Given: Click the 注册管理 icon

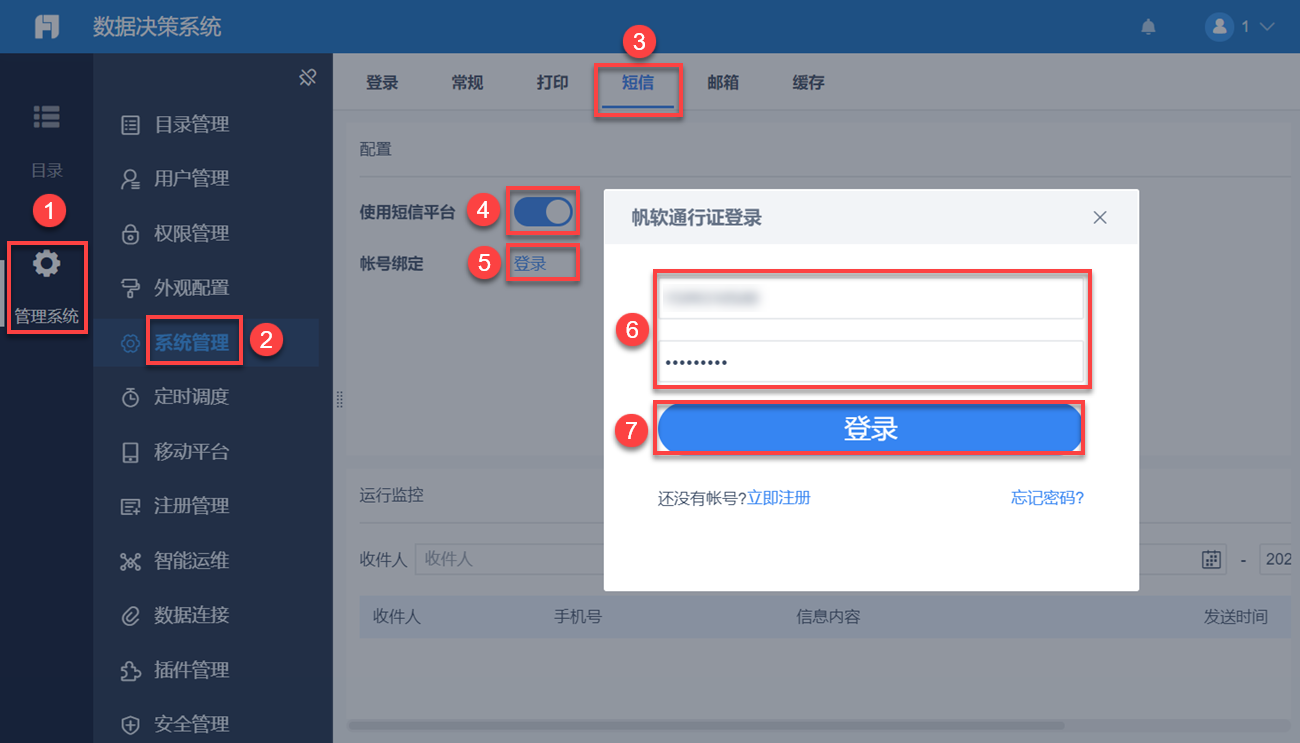Looking at the screenshot, I should pyautogui.click(x=130, y=506).
